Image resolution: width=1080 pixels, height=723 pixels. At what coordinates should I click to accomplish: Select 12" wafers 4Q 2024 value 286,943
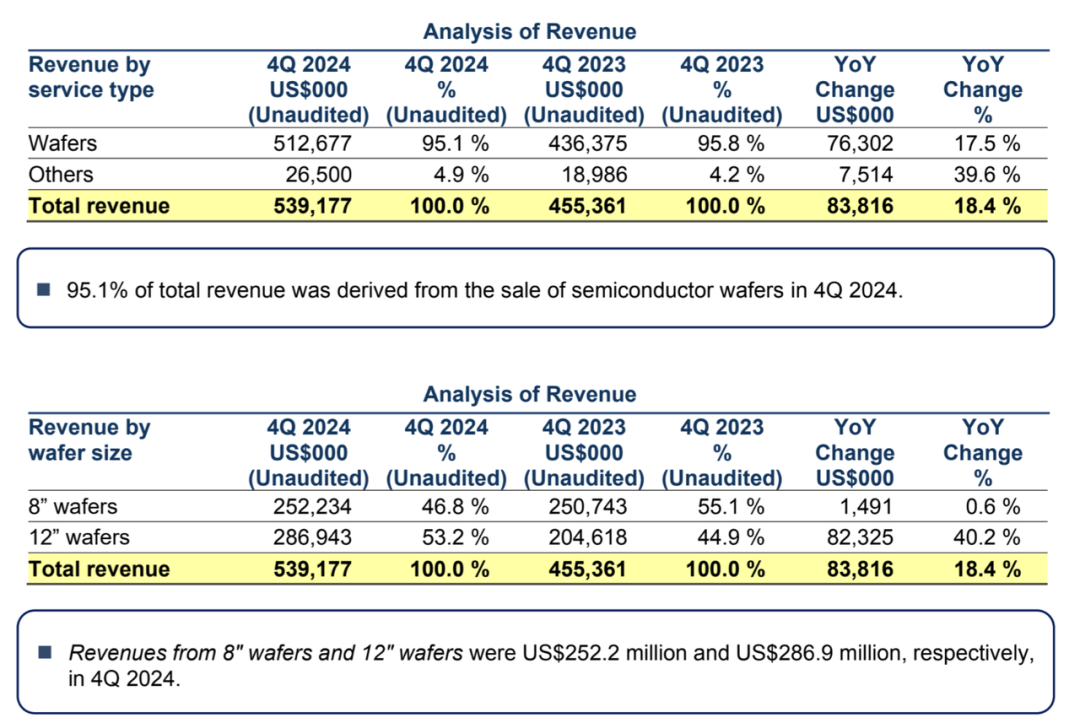click(x=312, y=537)
